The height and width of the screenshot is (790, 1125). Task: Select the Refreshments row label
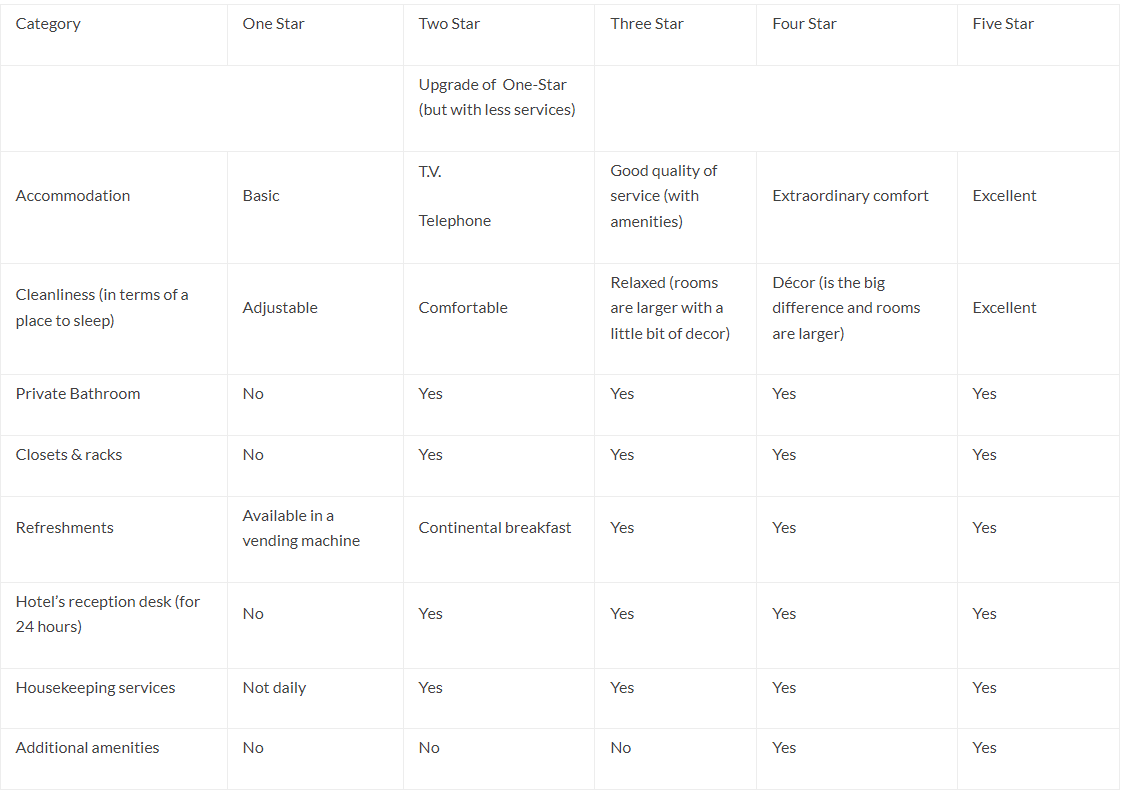pyautogui.click(x=65, y=528)
